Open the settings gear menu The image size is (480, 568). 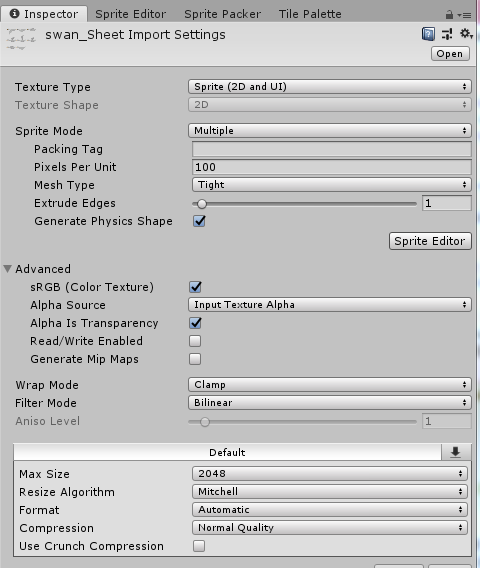pos(466,34)
